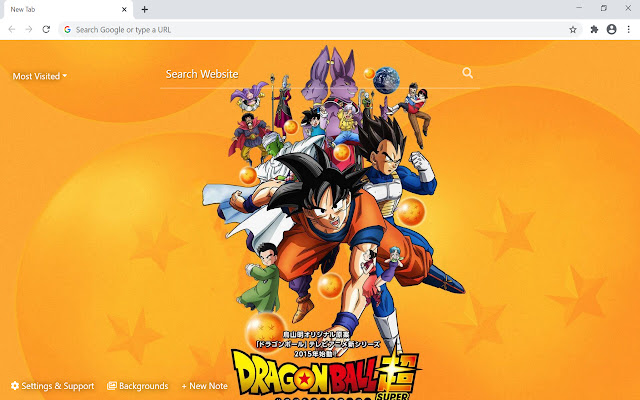Add a note with + New Note
The width and height of the screenshot is (640, 400).
[x=204, y=386]
